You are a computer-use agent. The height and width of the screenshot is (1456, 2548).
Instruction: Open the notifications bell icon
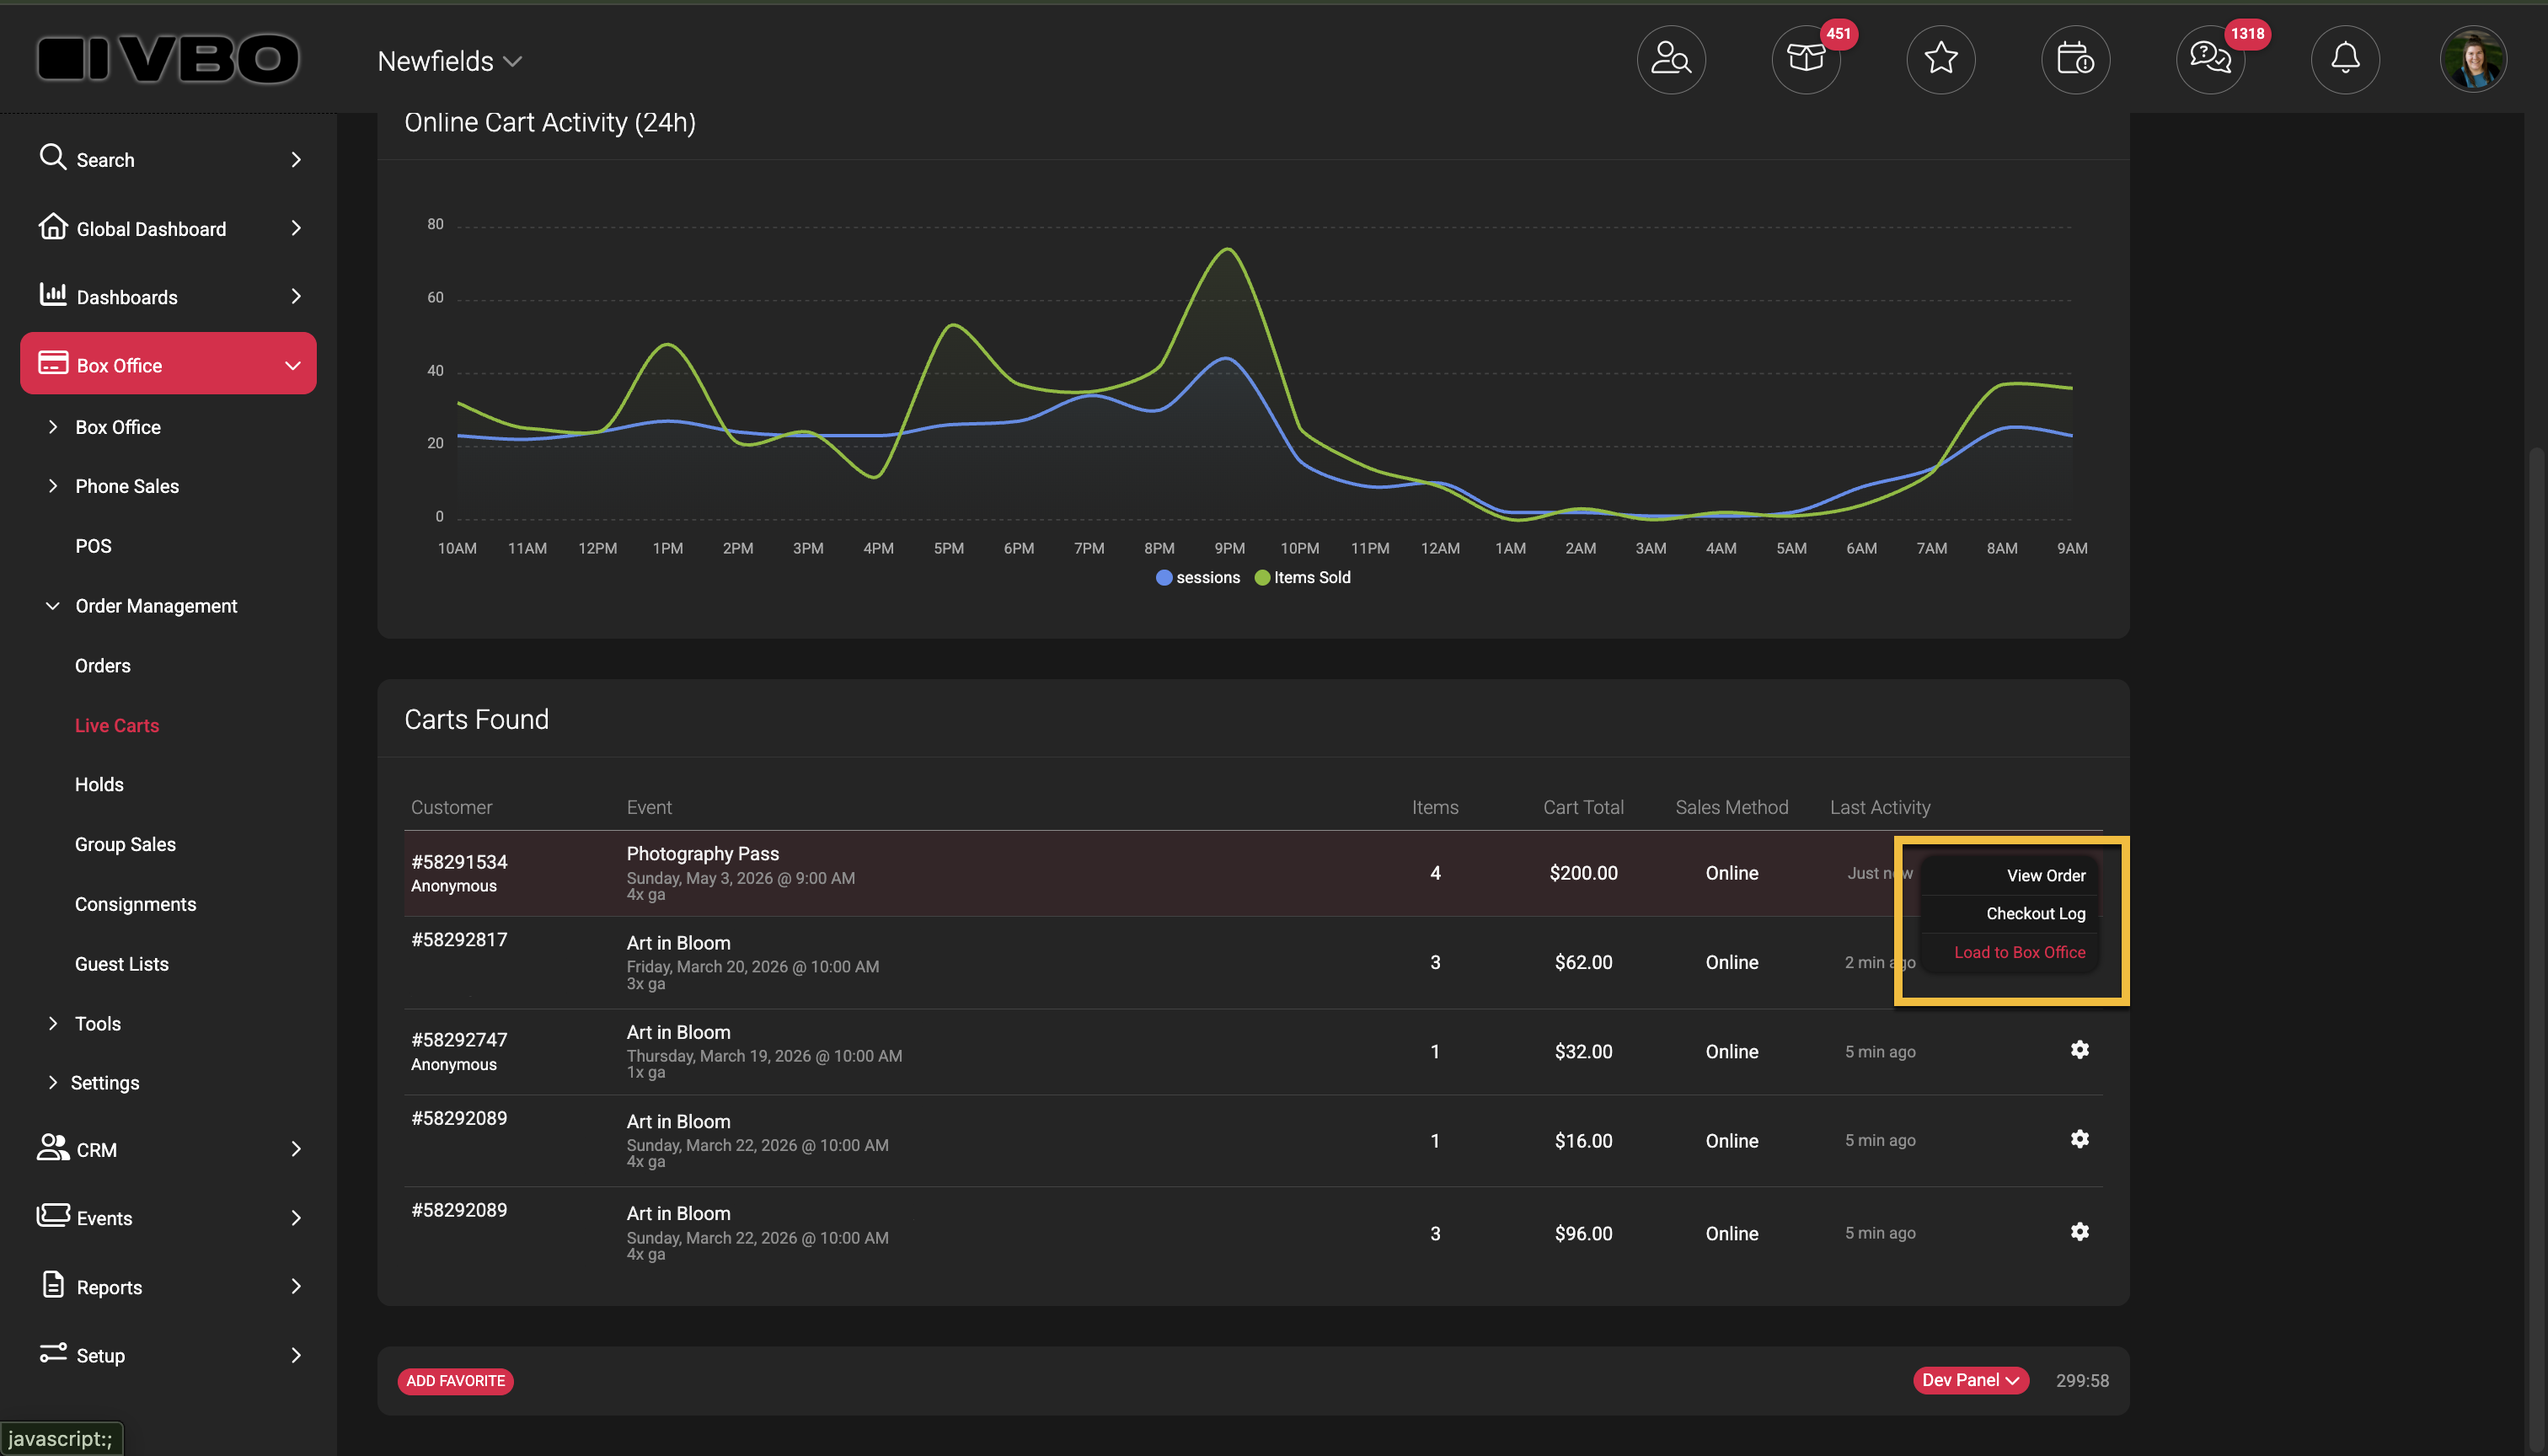(x=2345, y=59)
